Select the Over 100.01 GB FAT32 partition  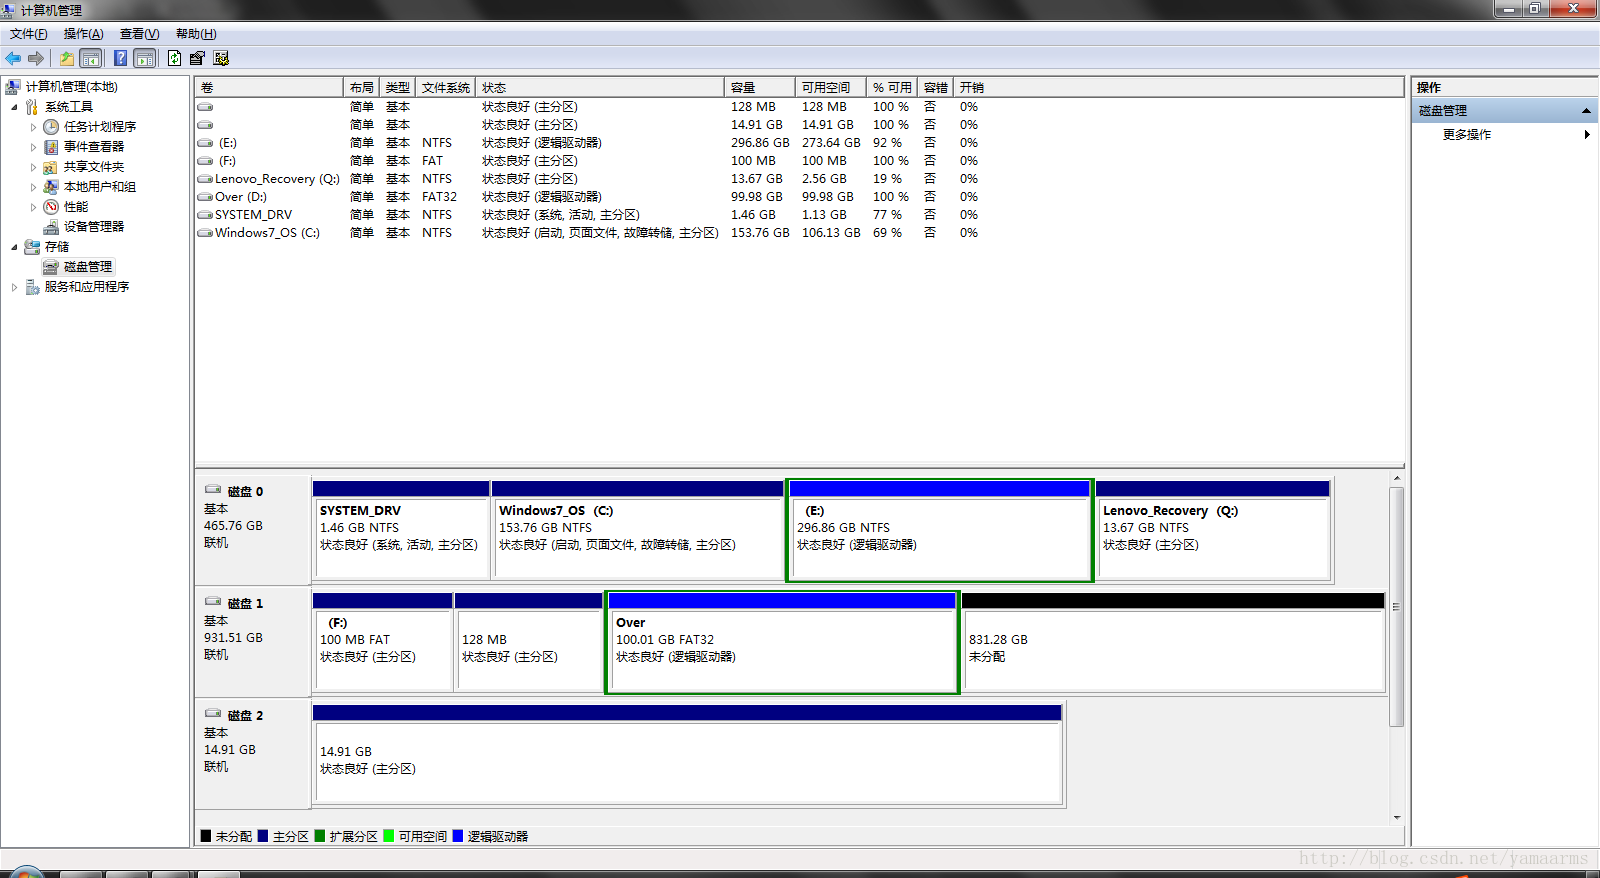pos(782,642)
